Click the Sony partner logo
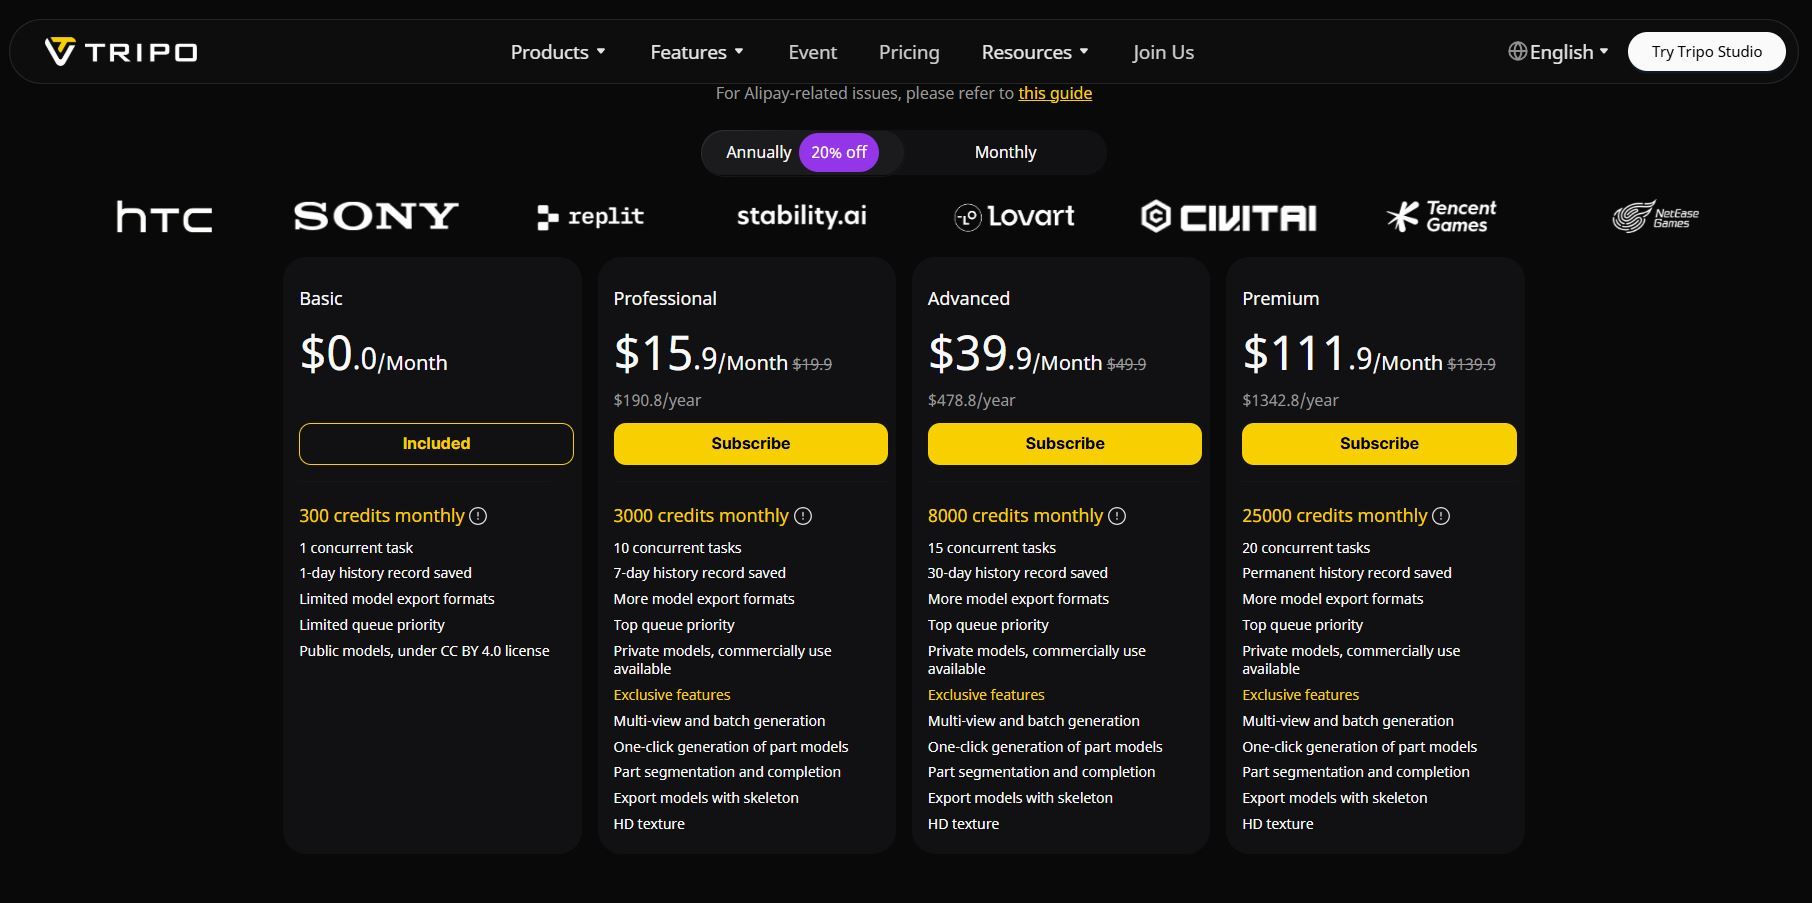Screen dimensions: 1812x903 point(376,216)
